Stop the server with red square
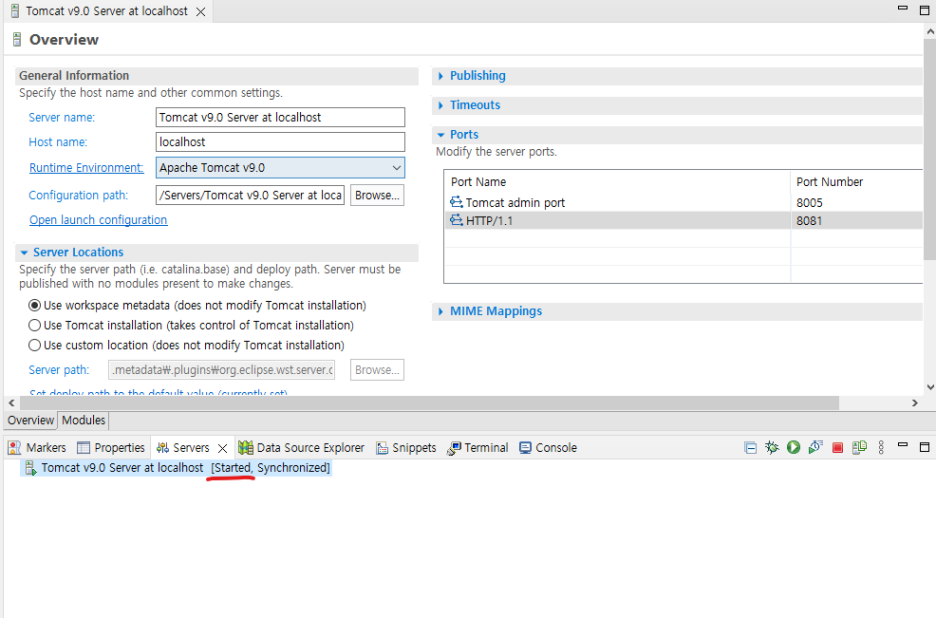 [x=838, y=448]
